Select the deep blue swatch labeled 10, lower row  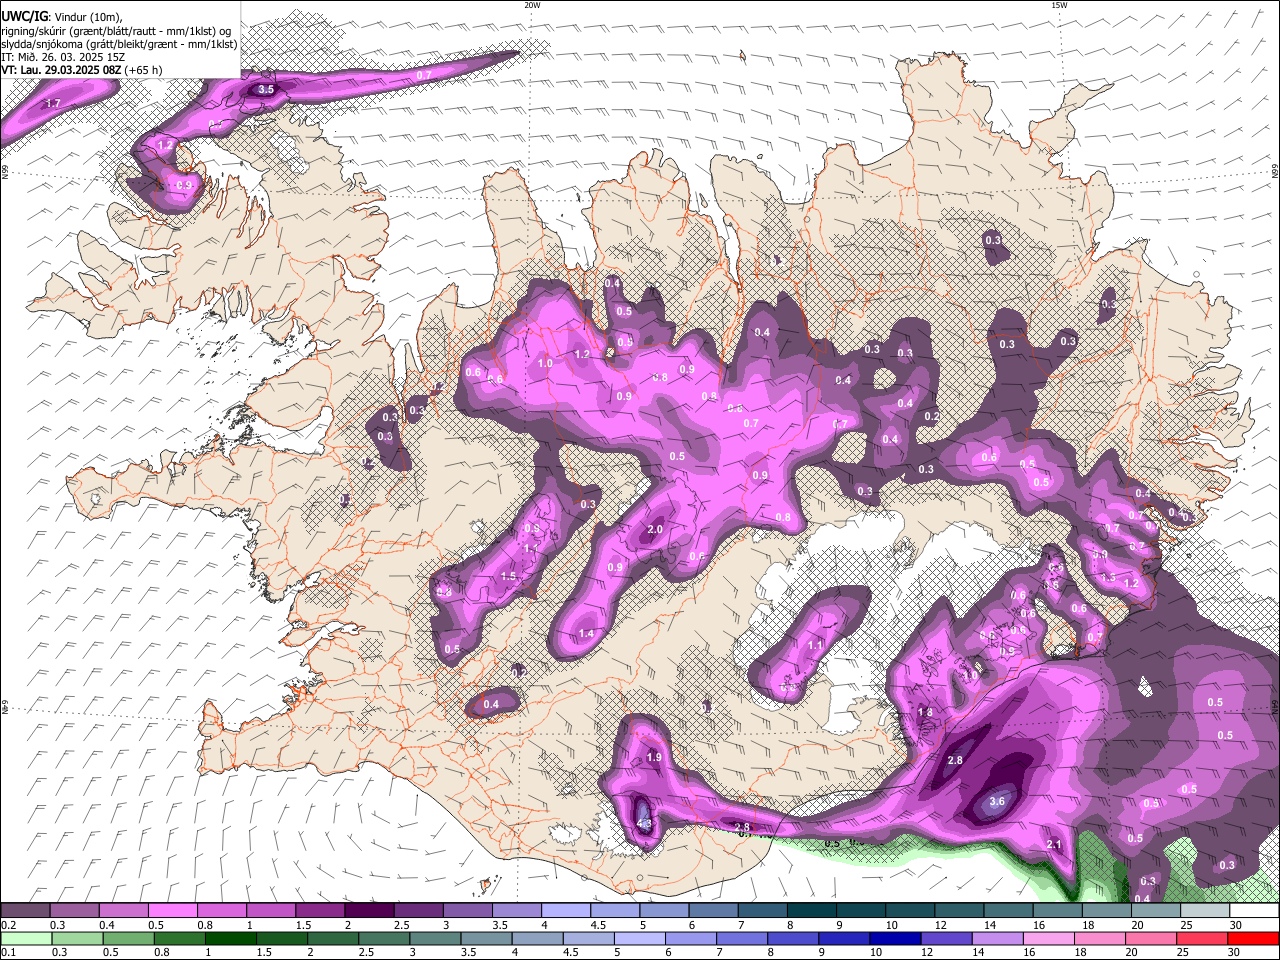pos(895,939)
